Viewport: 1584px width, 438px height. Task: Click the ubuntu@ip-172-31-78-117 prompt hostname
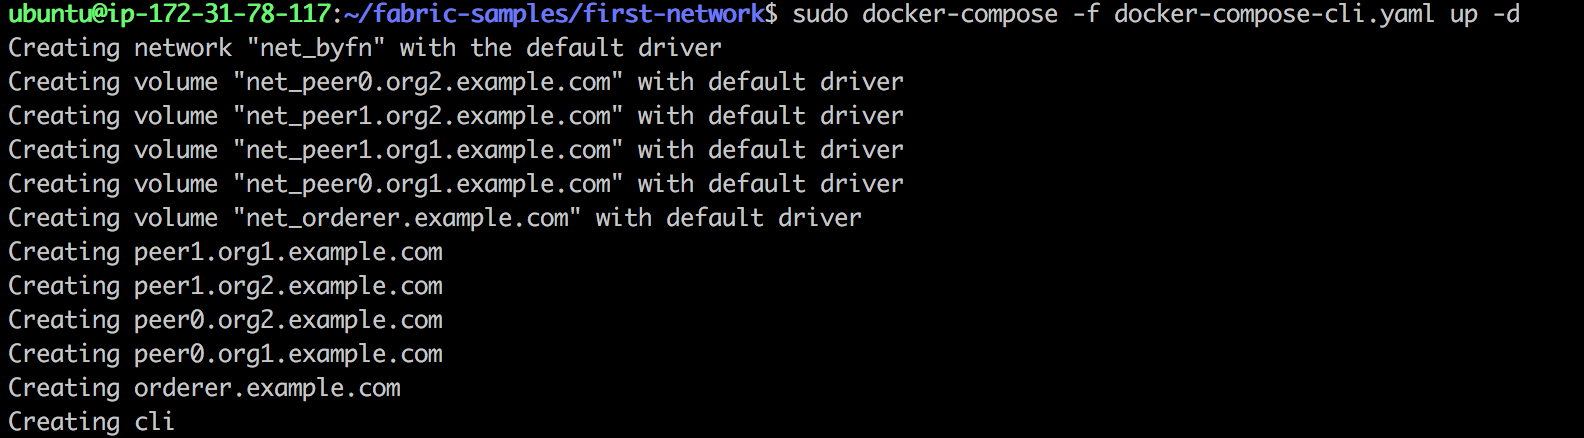coord(170,14)
